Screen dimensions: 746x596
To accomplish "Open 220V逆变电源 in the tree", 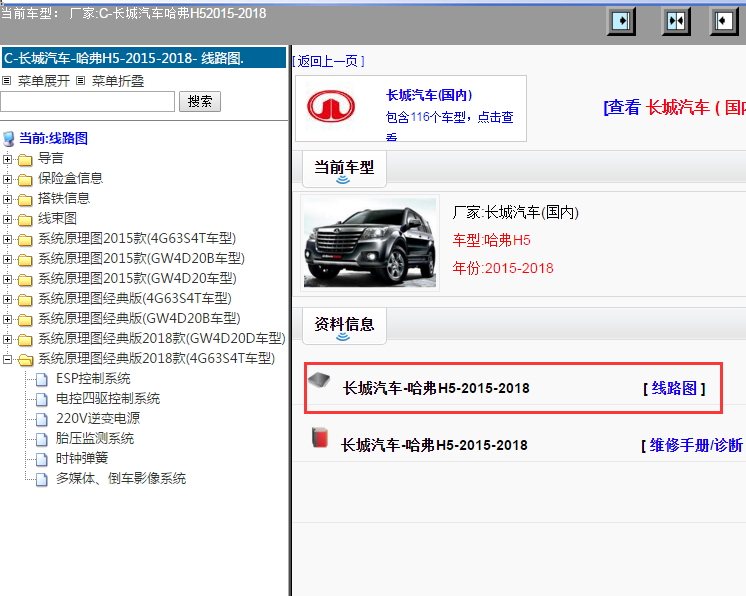I will pyautogui.click(x=98, y=419).
